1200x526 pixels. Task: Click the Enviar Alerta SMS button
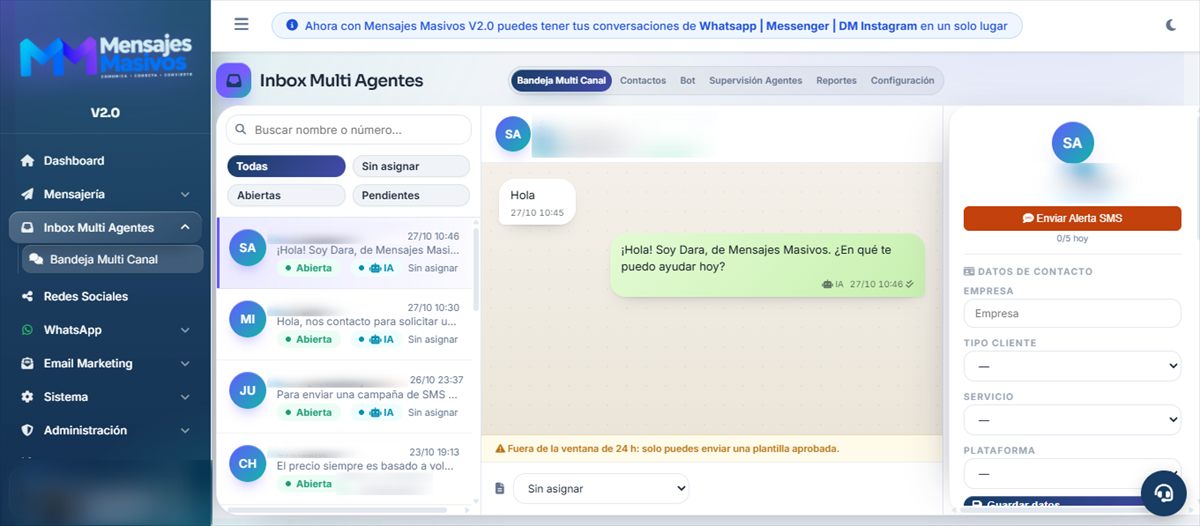[x=1072, y=218]
